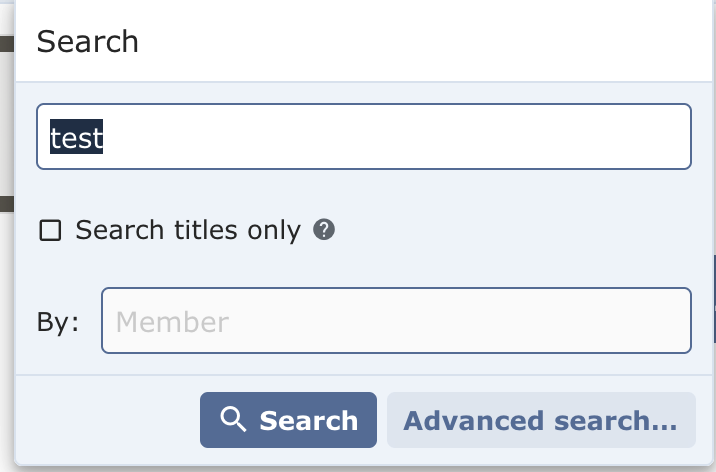This screenshot has height=472, width=716.
Task: Click the search keywords field containing "test"
Action: 363,137
